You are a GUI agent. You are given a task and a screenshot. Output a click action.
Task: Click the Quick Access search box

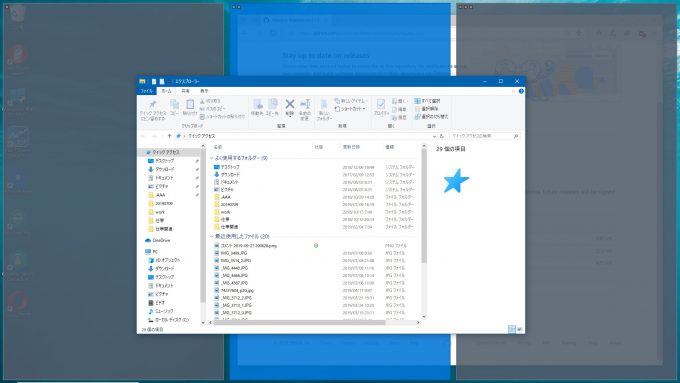tap(481, 136)
